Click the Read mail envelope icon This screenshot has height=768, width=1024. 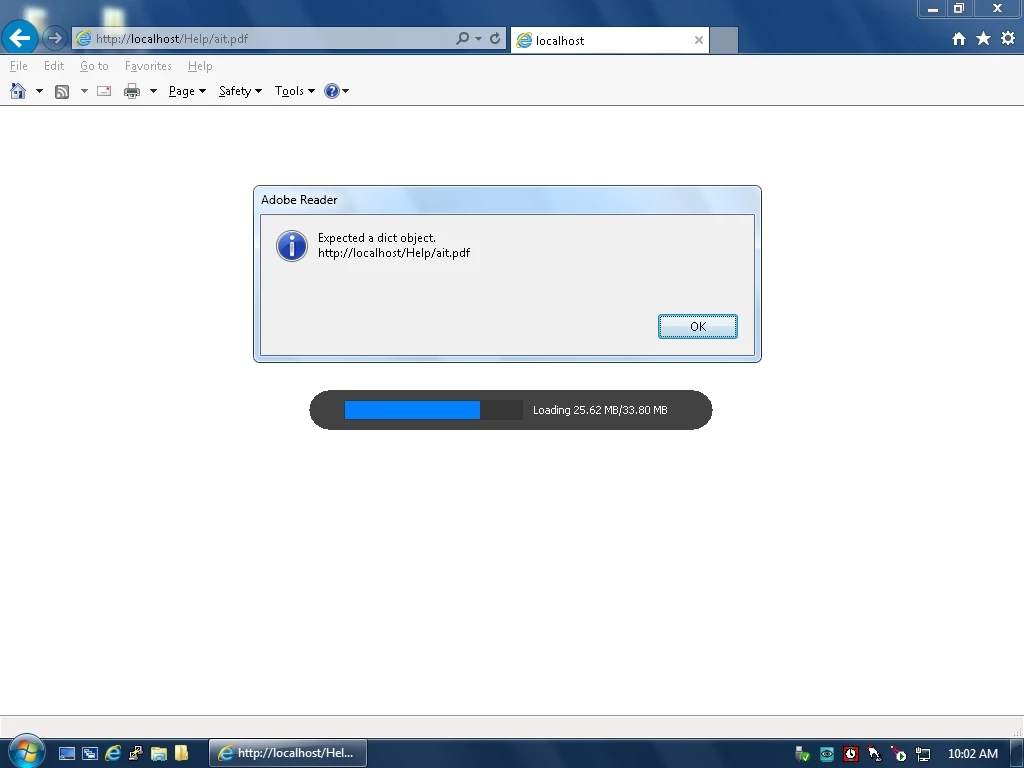[104, 91]
